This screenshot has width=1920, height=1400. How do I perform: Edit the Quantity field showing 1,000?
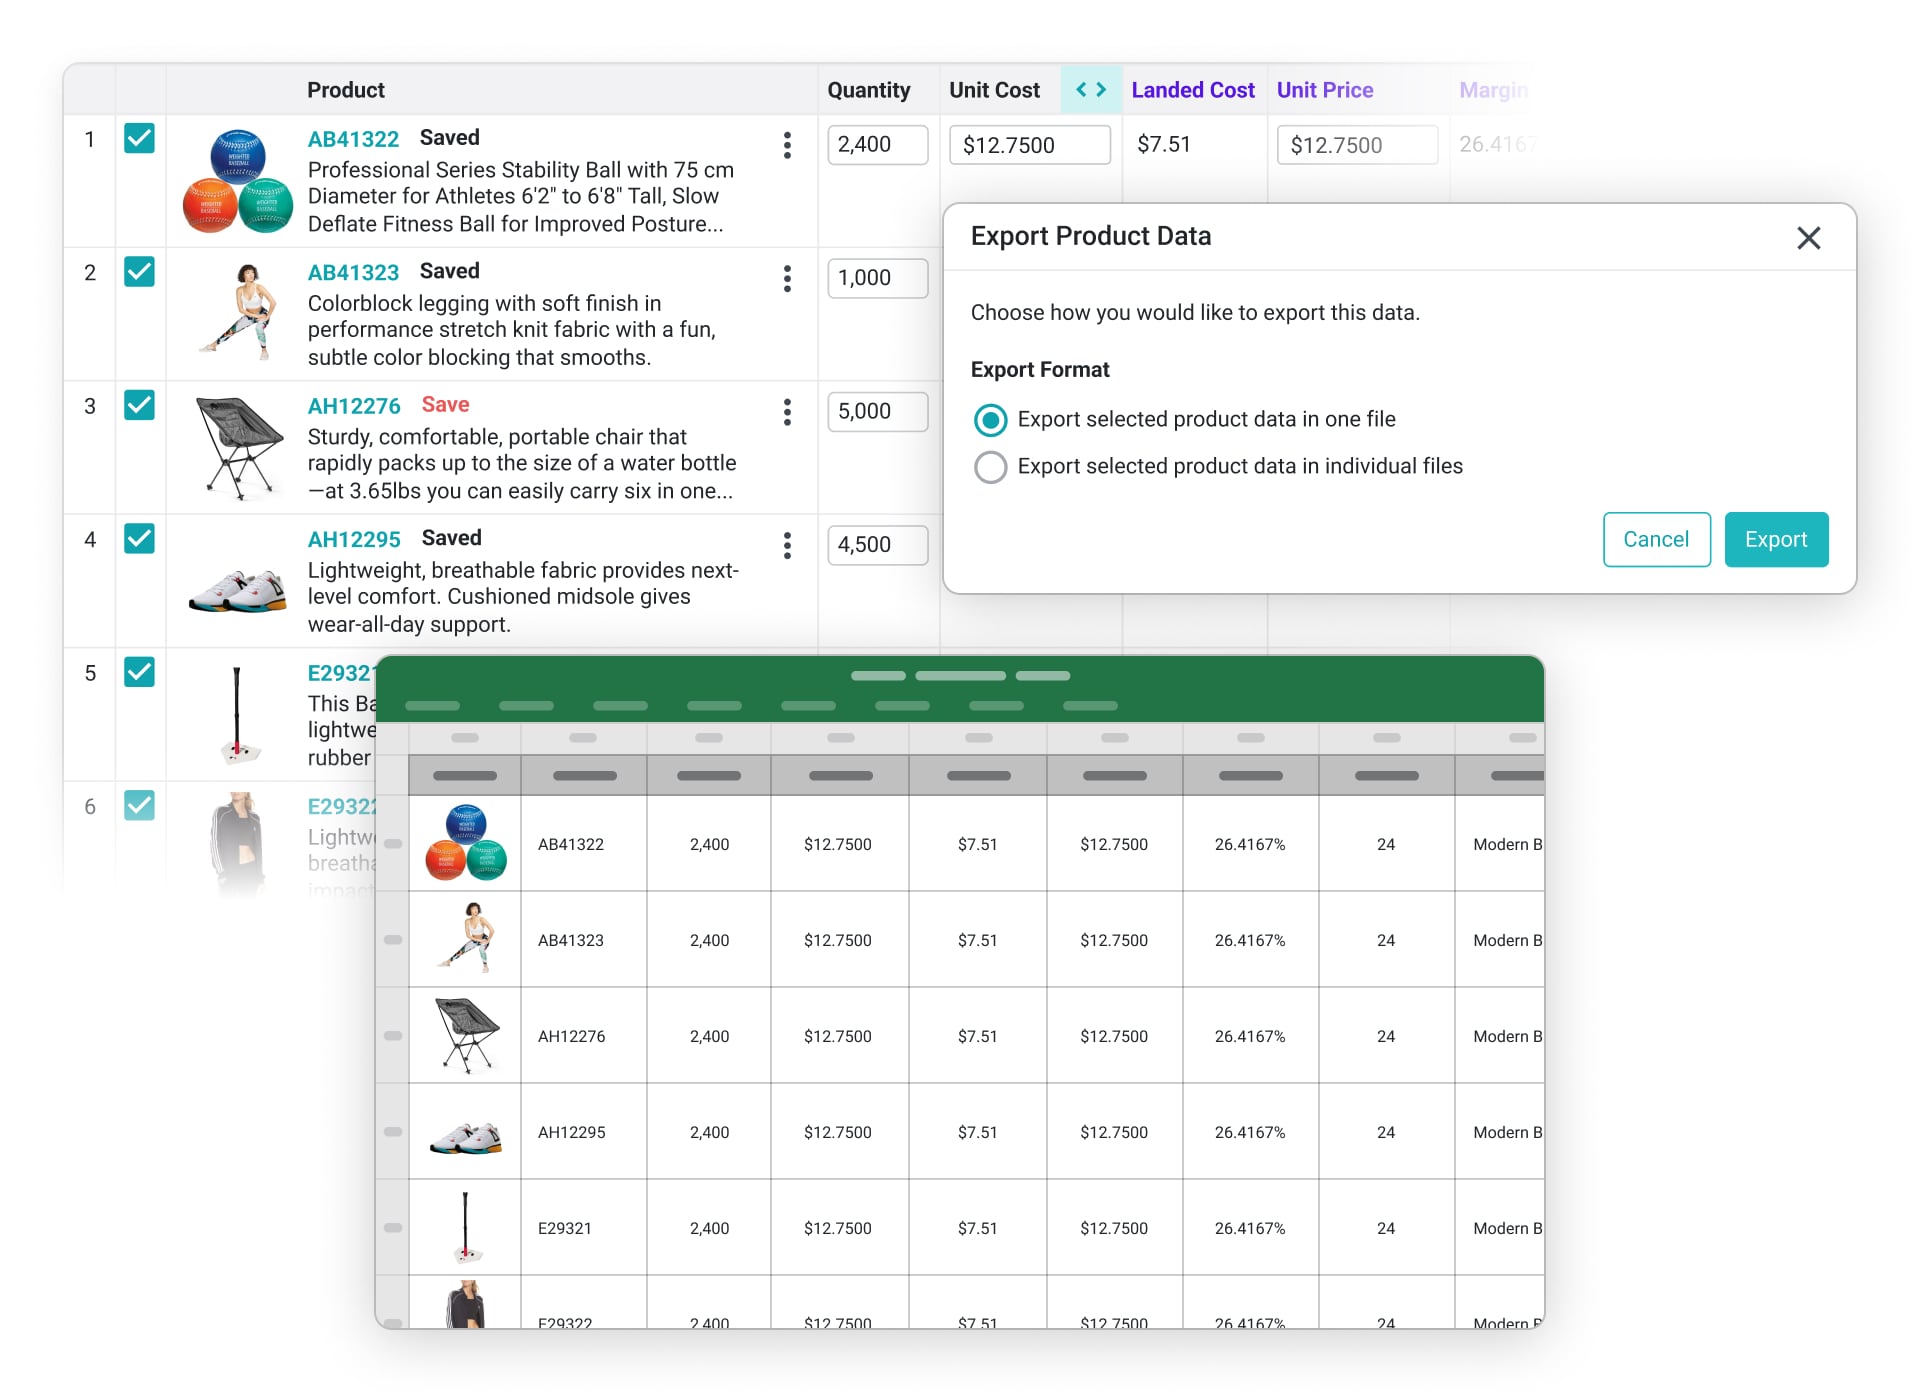tap(877, 278)
